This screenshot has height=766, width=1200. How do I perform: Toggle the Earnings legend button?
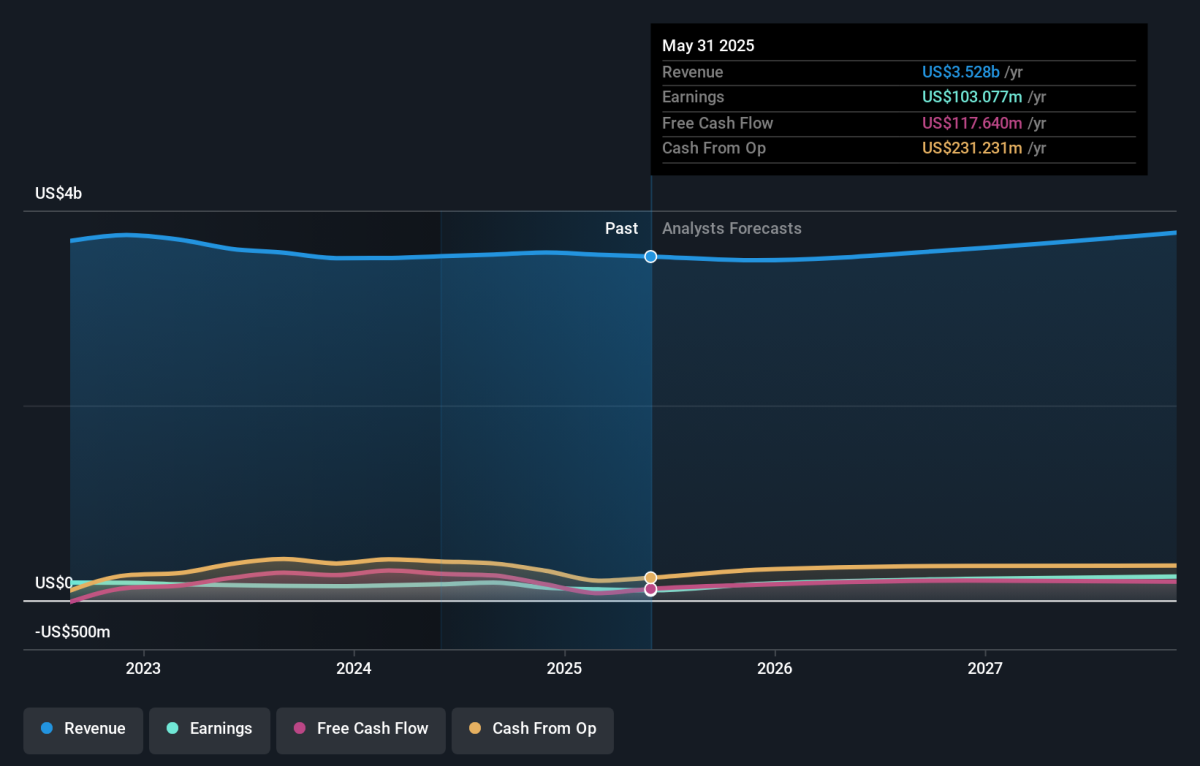(x=210, y=729)
